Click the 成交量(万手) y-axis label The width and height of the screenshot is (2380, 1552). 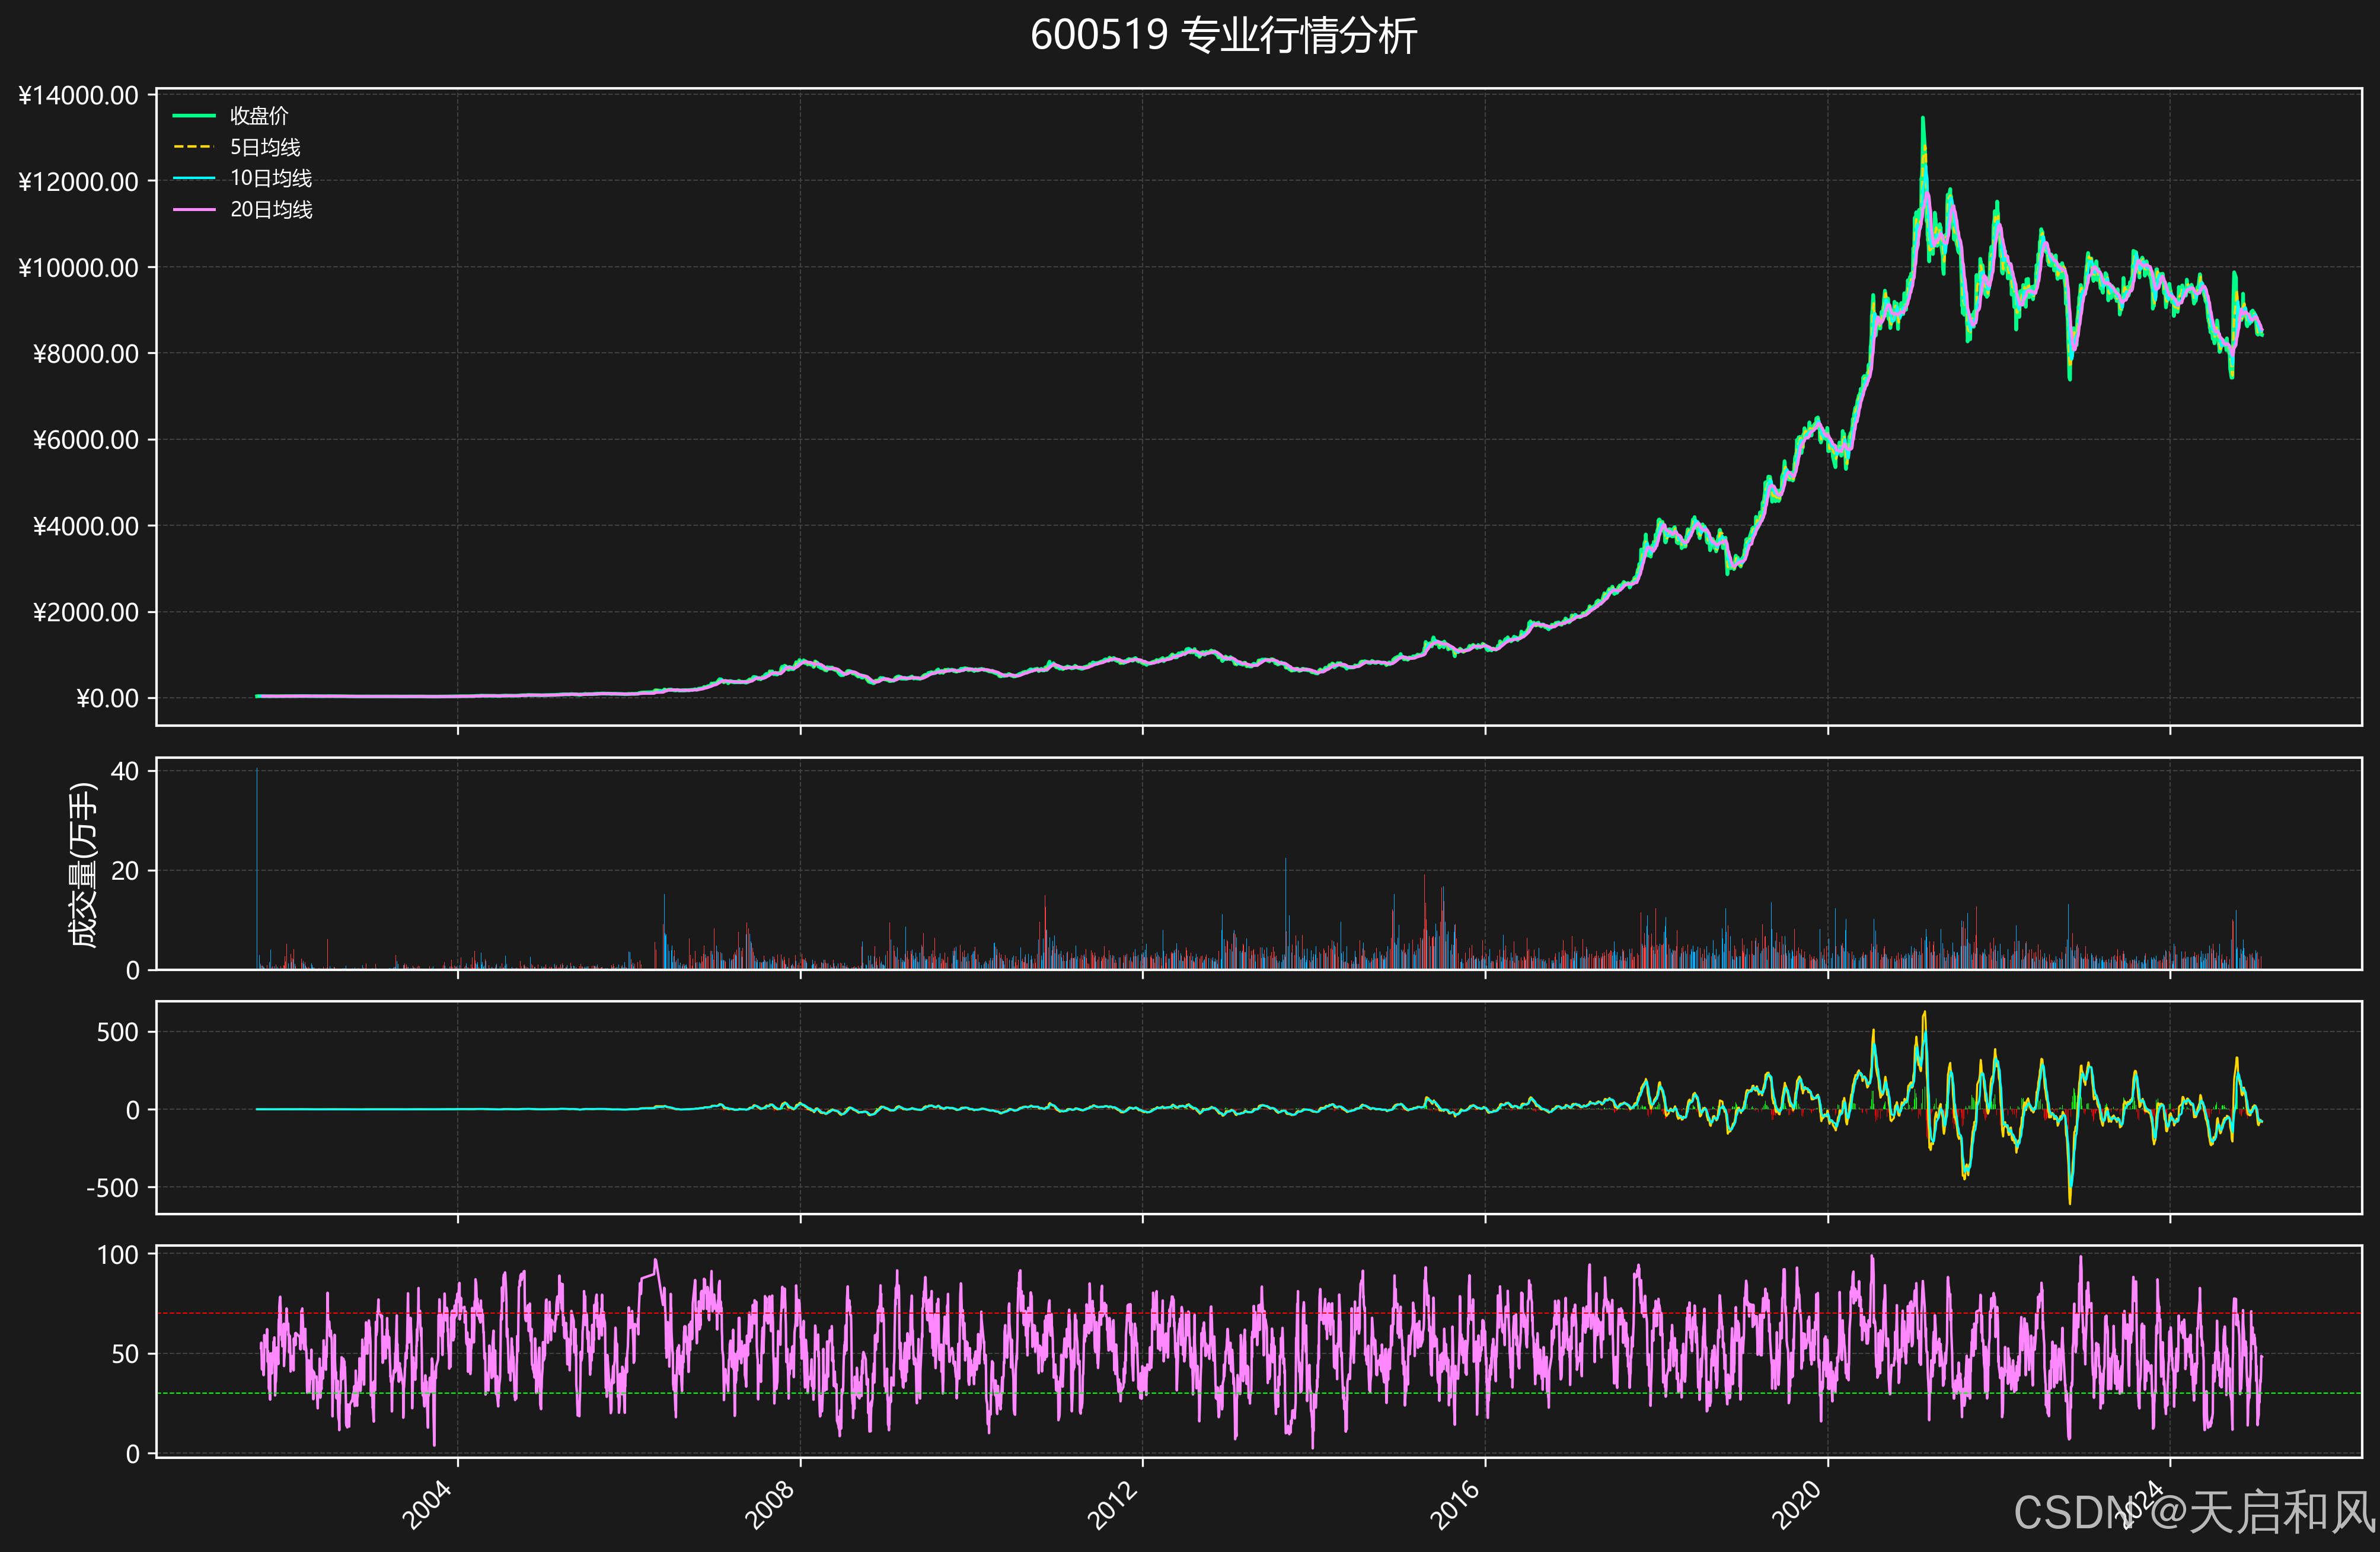tap(83, 865)
